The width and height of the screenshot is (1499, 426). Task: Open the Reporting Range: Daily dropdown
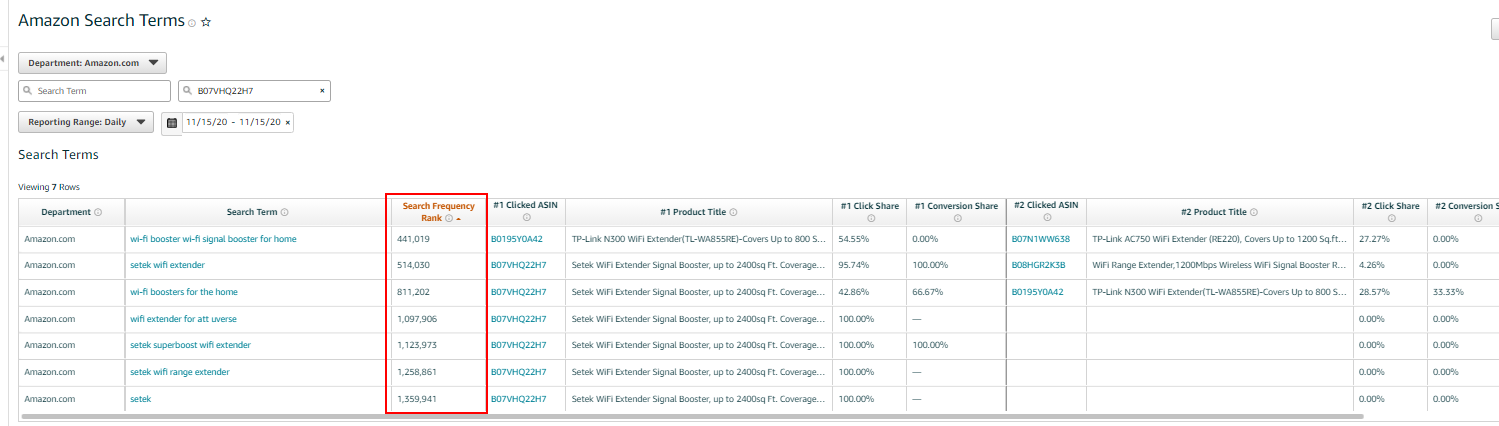[x=86, y=122]
